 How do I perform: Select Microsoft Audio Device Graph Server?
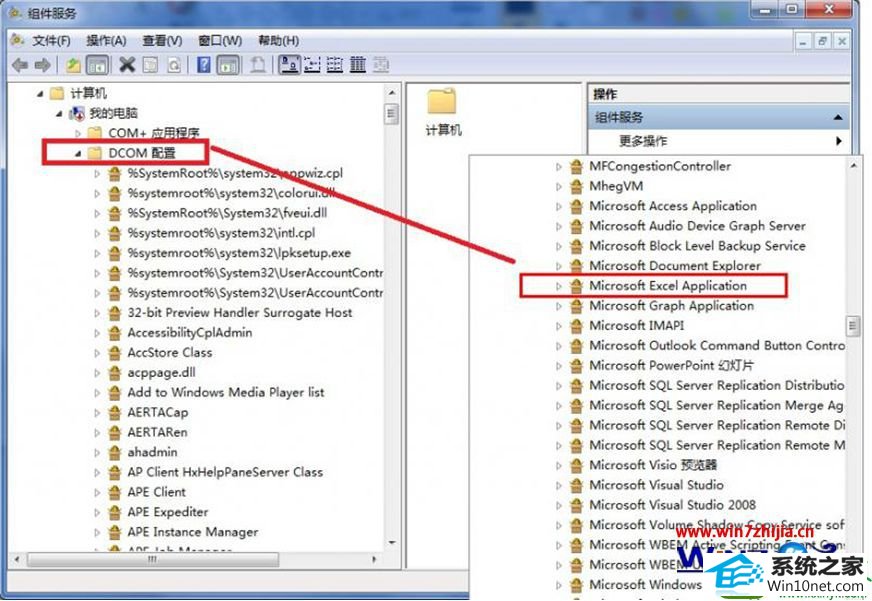pyautogui.click(x=697, y=226)
